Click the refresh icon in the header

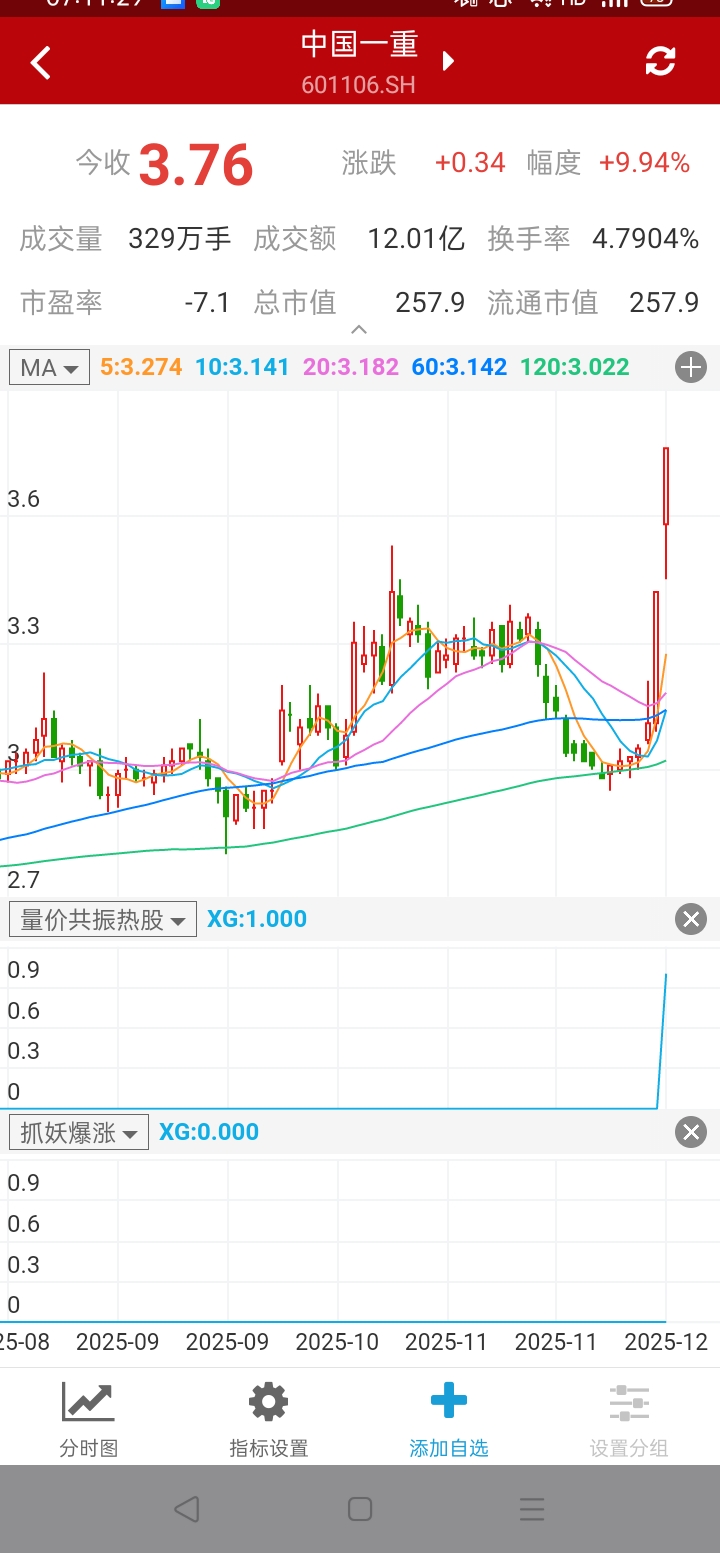(x=660, y=62)
